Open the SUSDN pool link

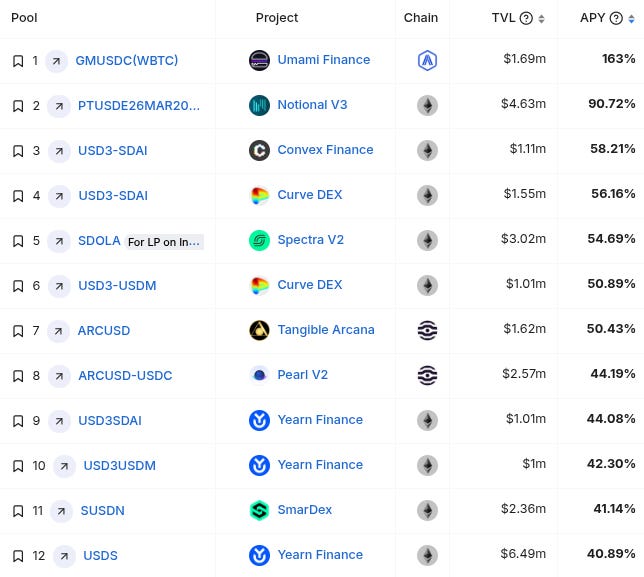(x=102, y=510)
